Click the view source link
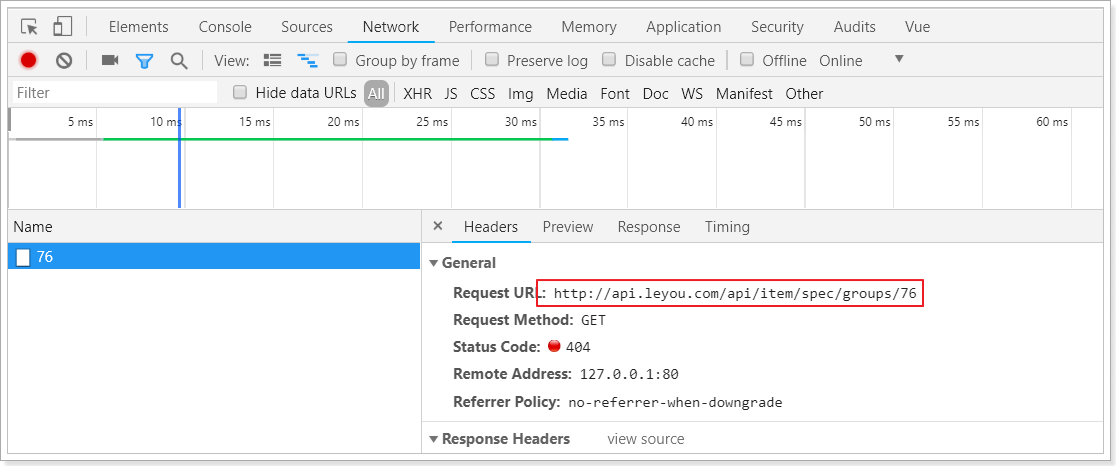 pyautogui.click(x=646, y=439)
